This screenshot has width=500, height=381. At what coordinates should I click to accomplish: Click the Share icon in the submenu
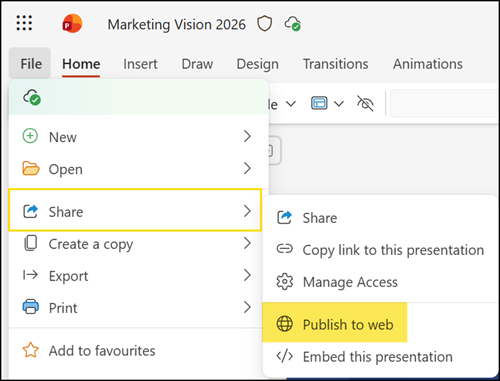pyautogui.click(x=284, y=217)
